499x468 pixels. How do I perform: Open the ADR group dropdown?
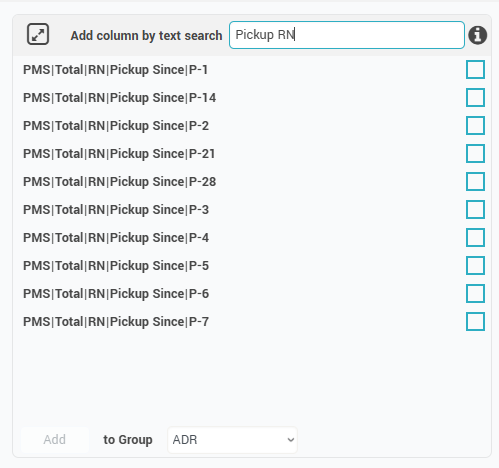coord(232,440)
